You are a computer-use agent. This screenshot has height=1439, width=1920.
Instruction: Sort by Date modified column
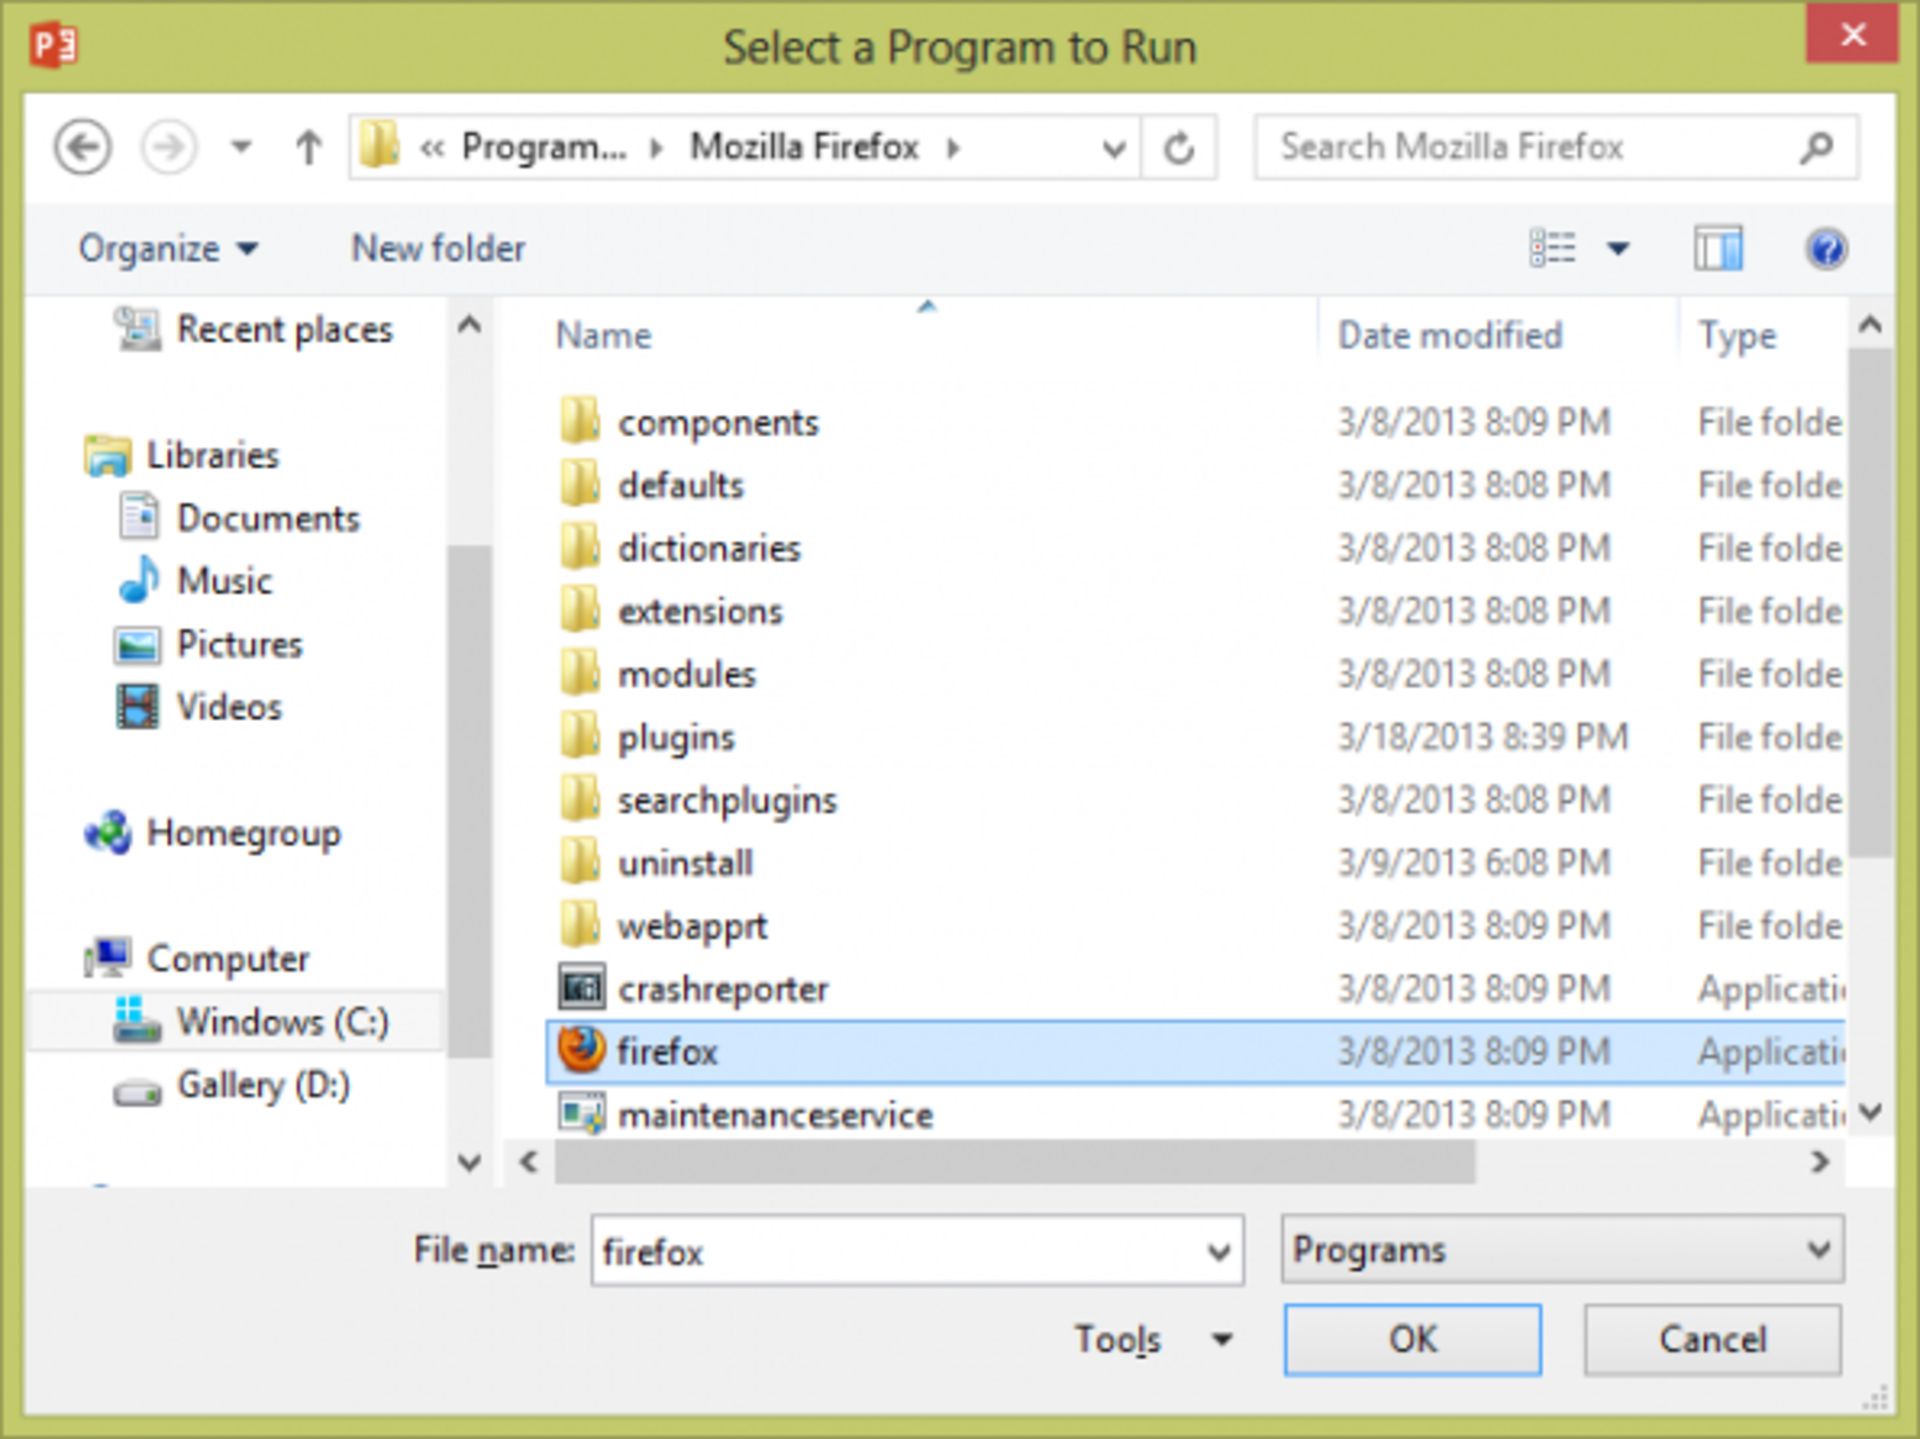[x=1450, y=335]
